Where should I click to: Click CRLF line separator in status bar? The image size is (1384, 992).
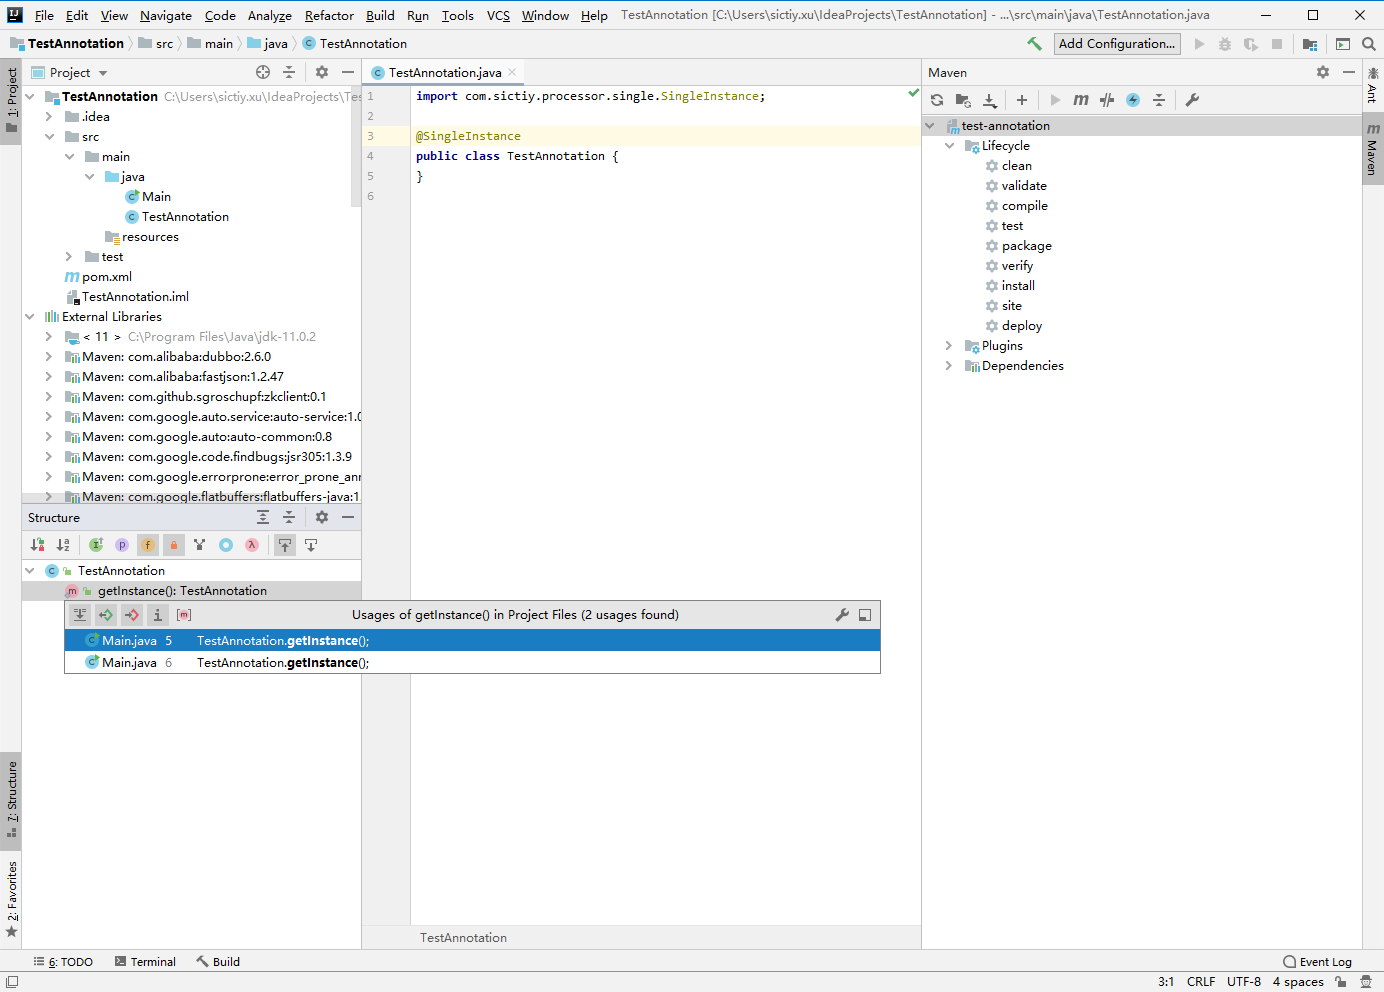coord(1201,982)
